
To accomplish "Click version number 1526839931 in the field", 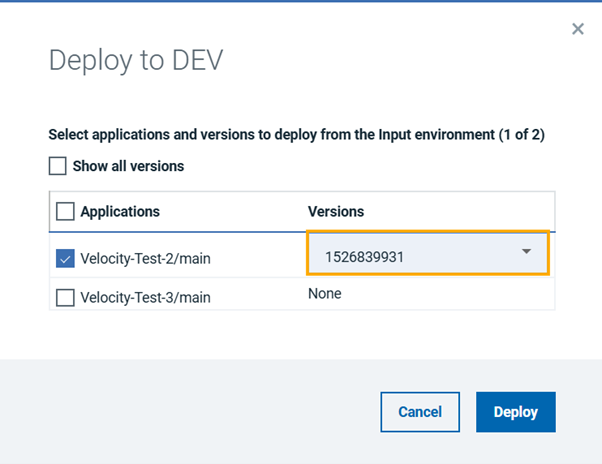I will pos(364,257).
